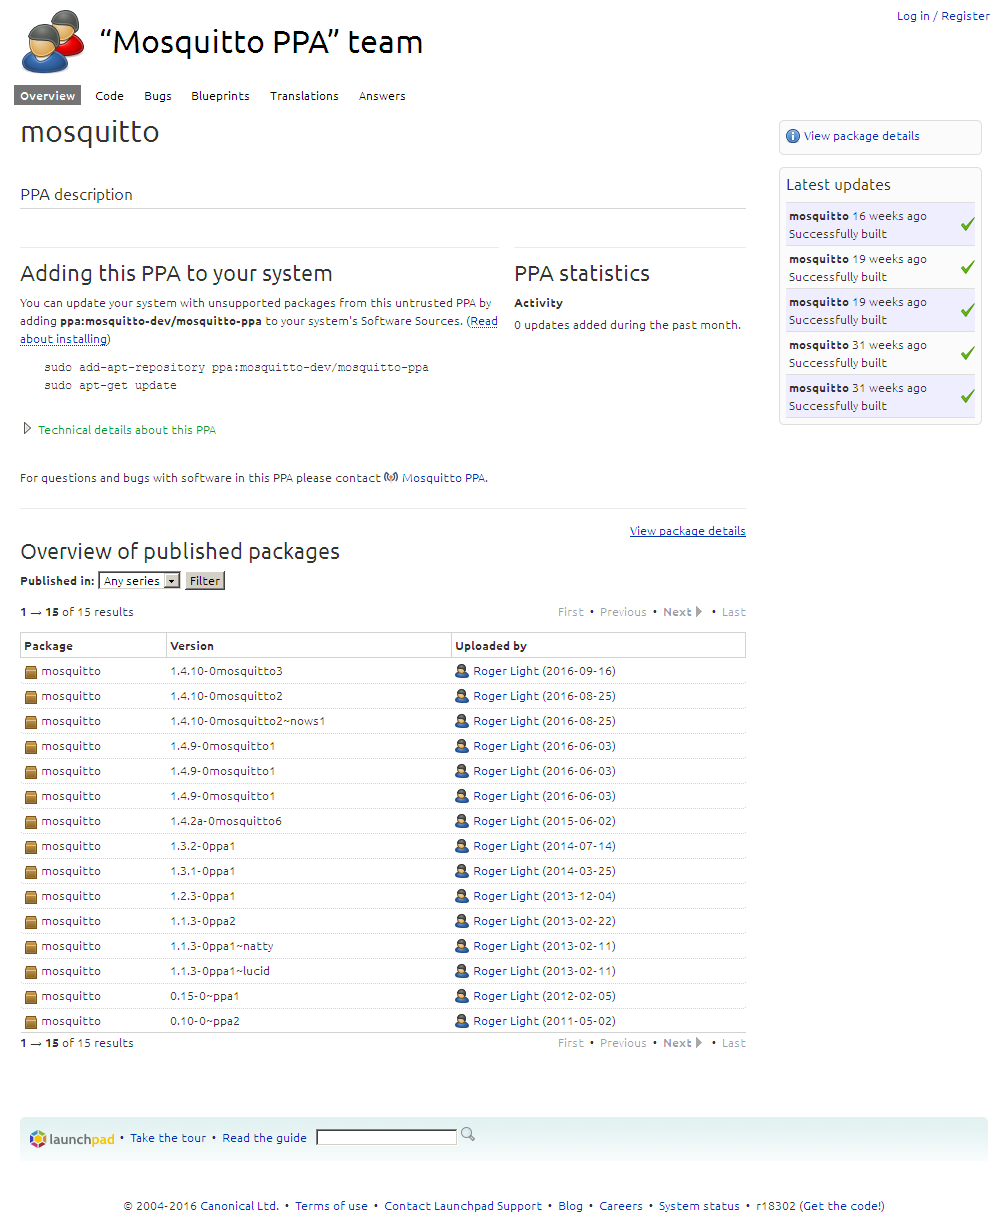Click the Mosquitto PPA contact team icon
The image size is (1008, 1227).
click(x=391, y=477)
